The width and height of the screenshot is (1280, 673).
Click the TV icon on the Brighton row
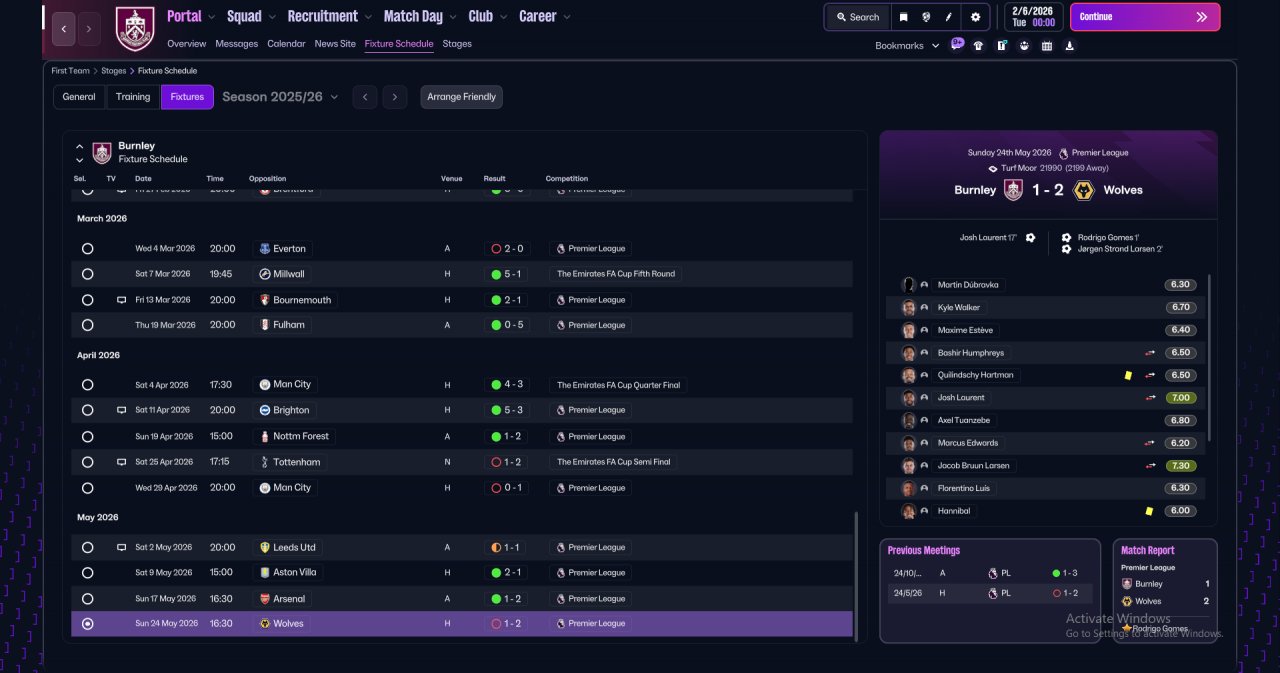tap(121, 410)
